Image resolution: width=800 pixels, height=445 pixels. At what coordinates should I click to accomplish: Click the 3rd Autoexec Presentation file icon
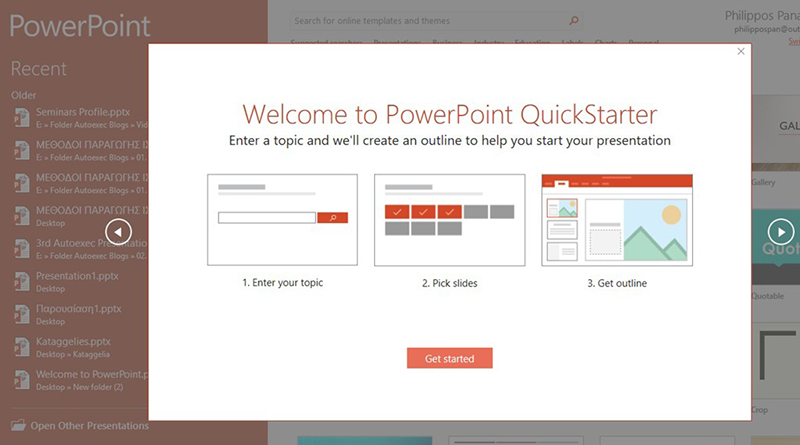(21, 249)
